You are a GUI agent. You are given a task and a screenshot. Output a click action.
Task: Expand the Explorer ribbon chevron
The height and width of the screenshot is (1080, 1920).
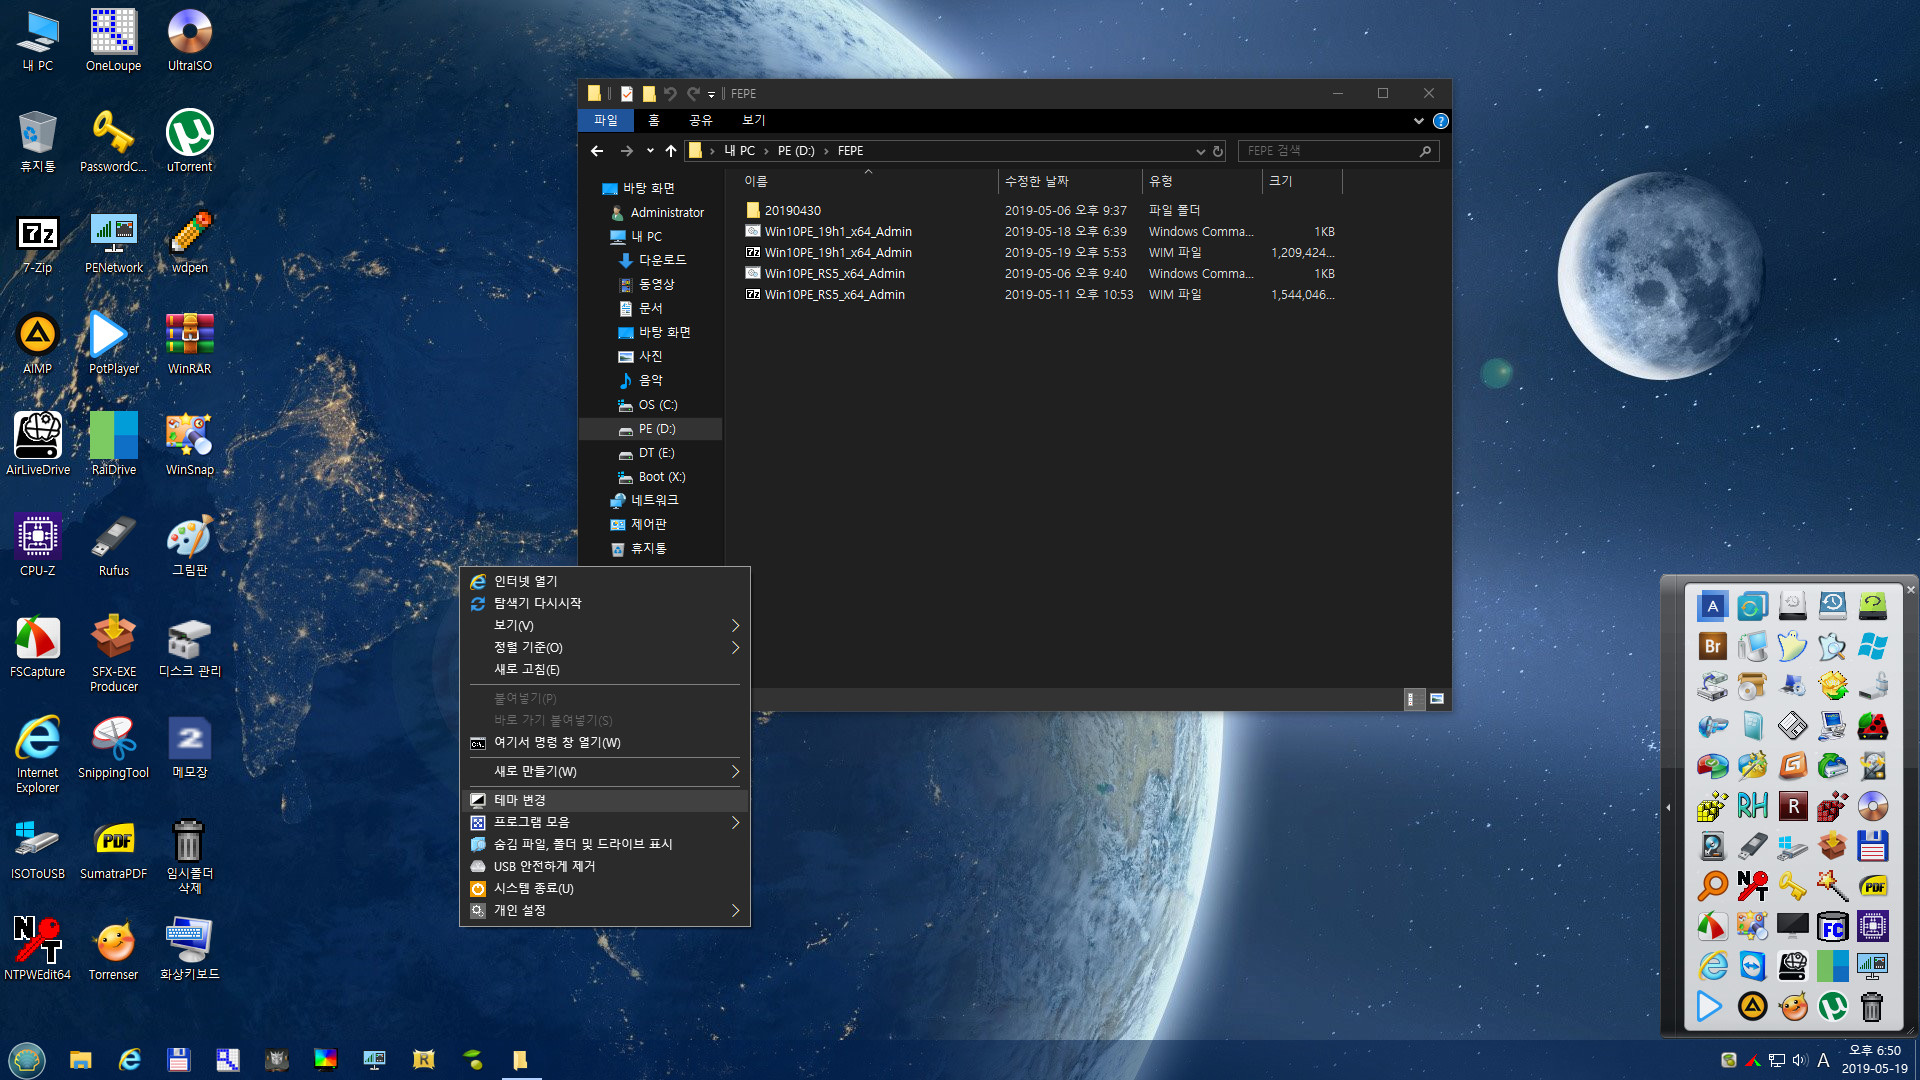1418,121
